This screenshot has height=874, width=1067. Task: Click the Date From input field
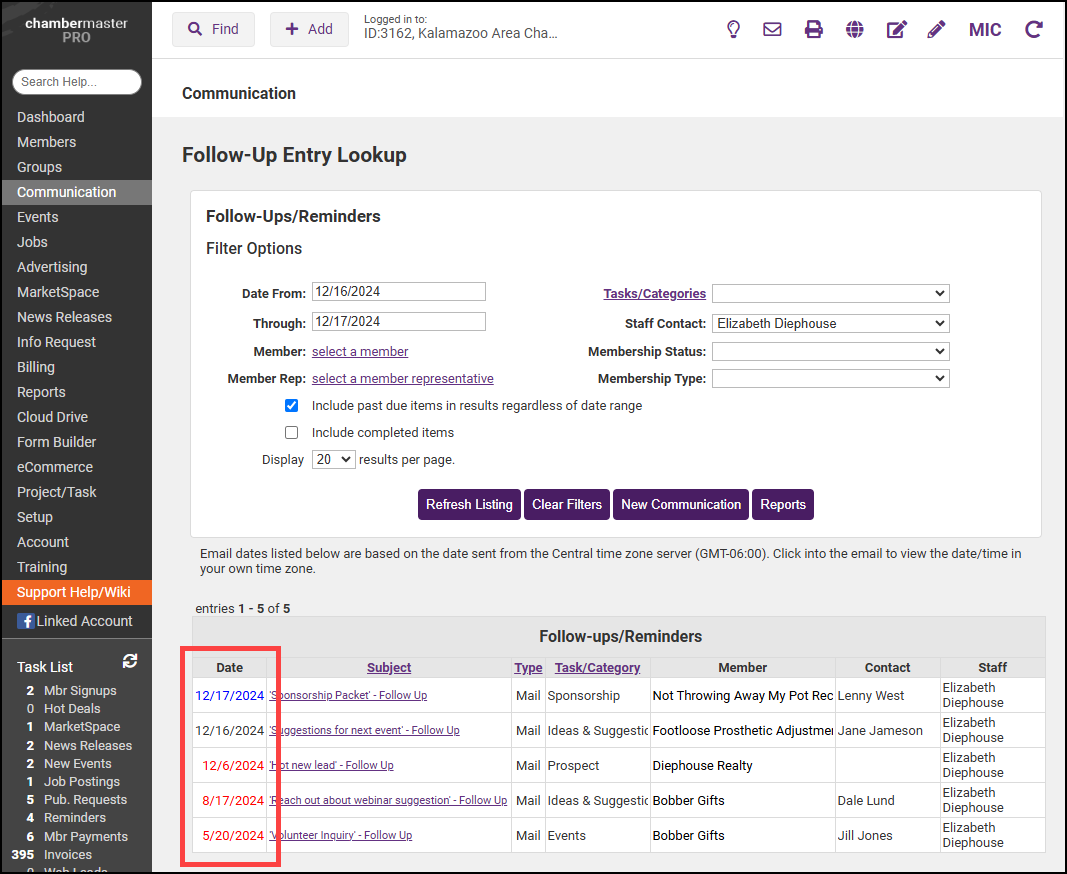[398, 291]
